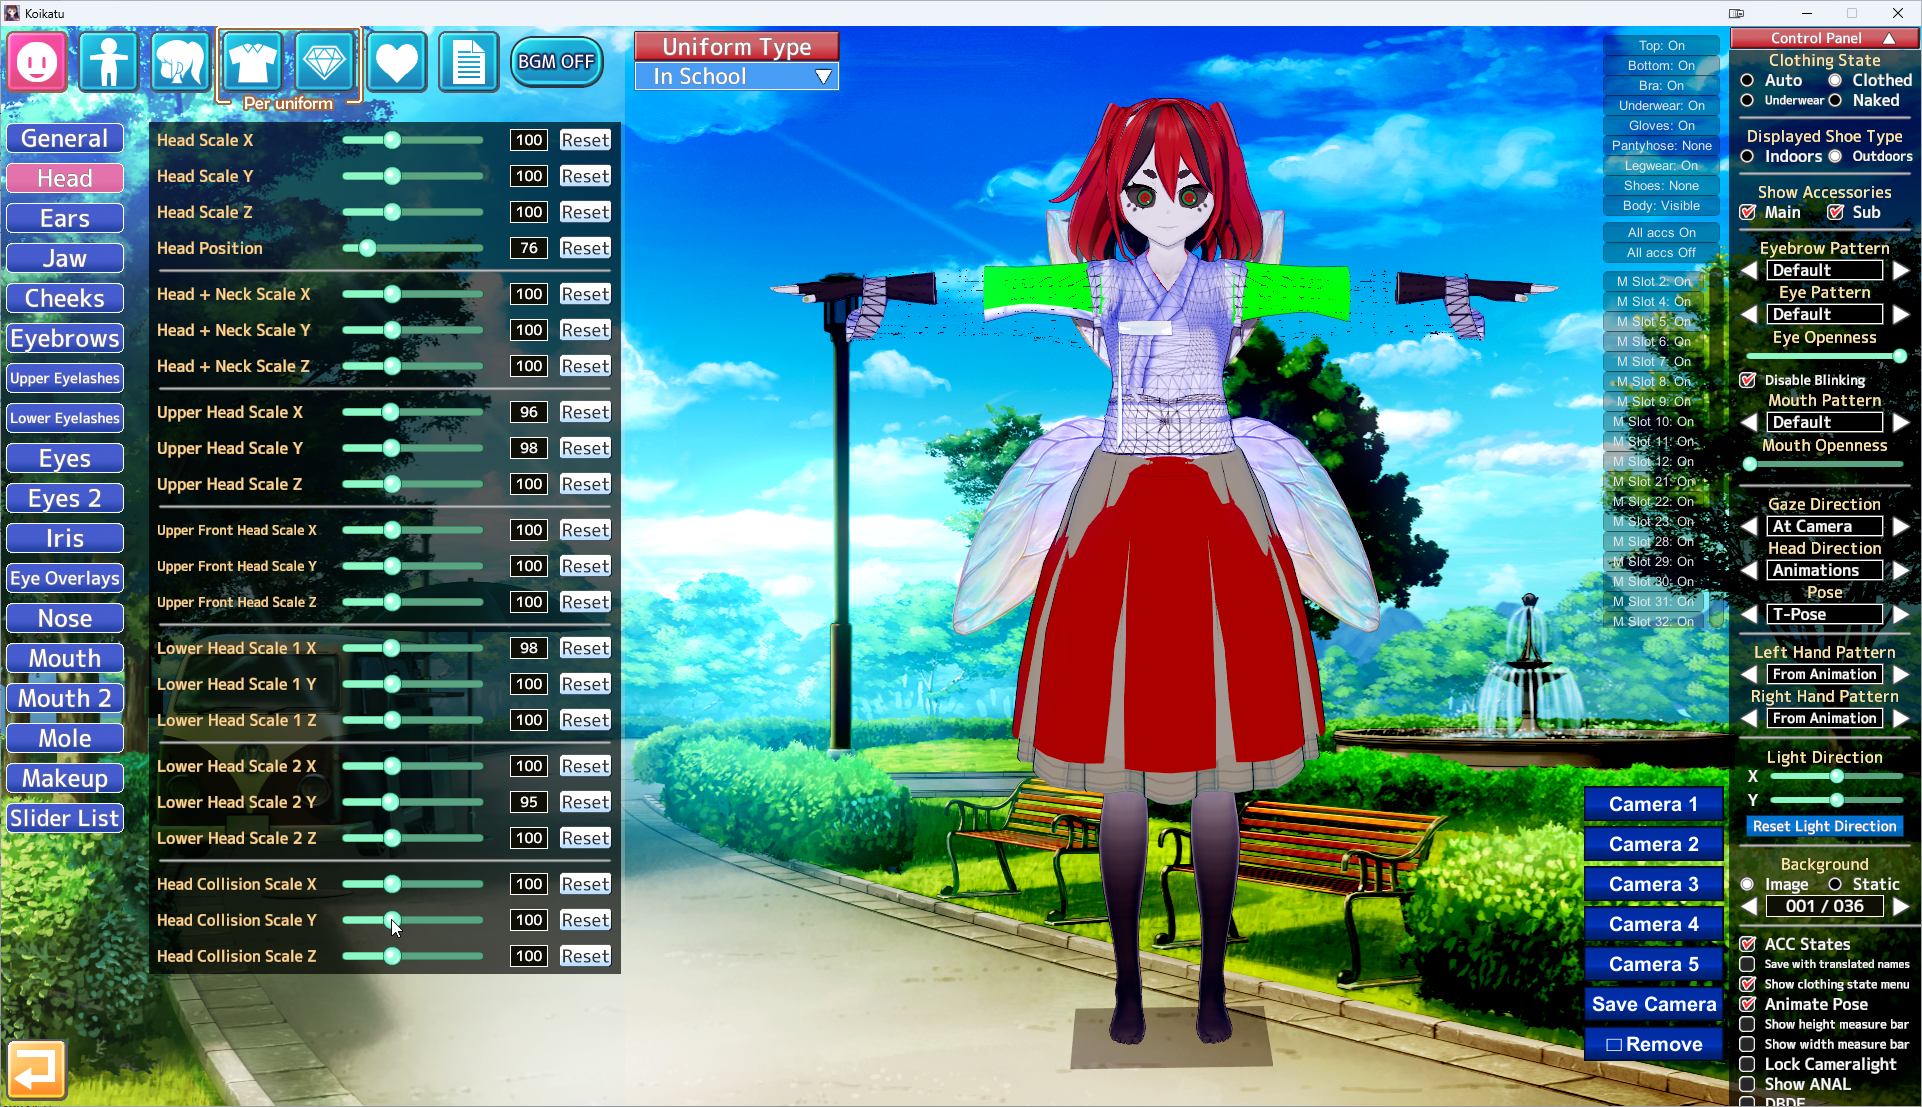Toggle Top: On clothing state
This screenshot has width=1922, height=1107.
[x=1661, y=46]
